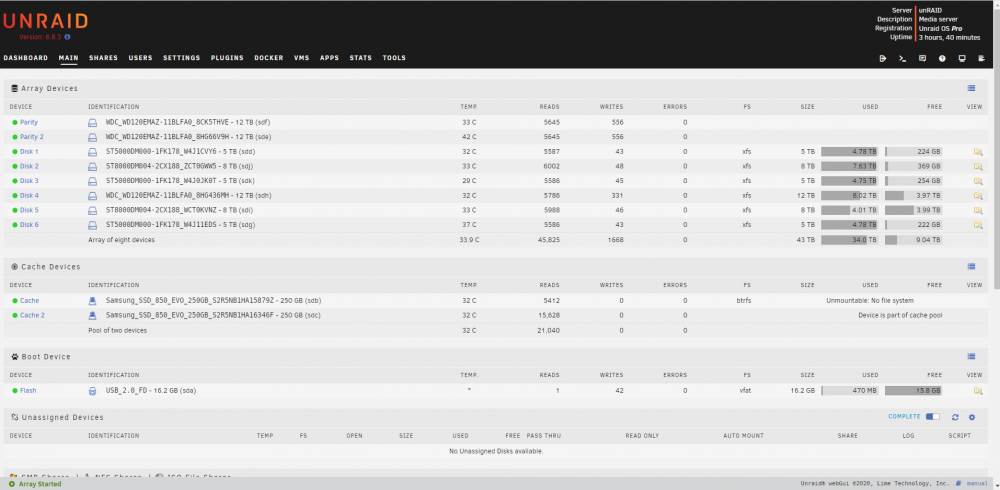1000x490 pixels.
Task: Refresh the Unassigned Devices list
Action: point(955,417)
